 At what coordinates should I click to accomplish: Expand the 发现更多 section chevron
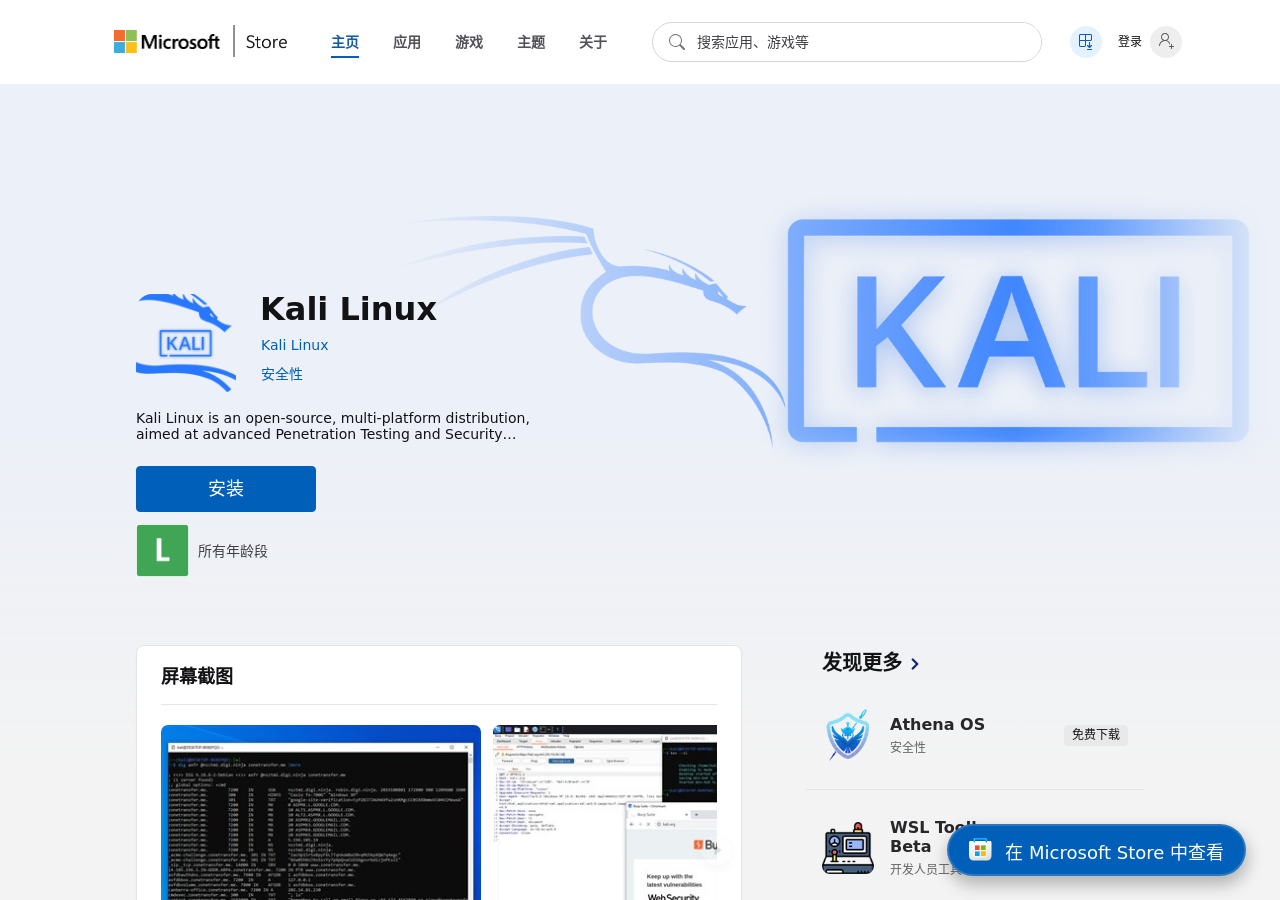click(915, 663)
